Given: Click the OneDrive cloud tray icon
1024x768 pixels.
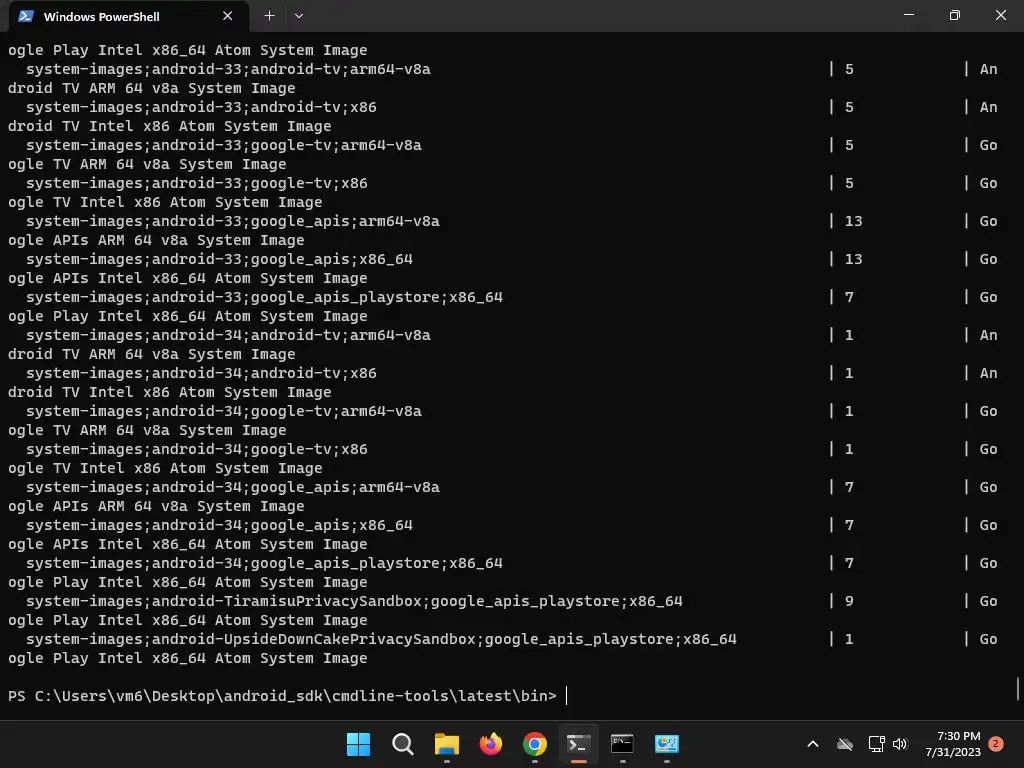Looking at the screenshot, I should tap(844, 744).
